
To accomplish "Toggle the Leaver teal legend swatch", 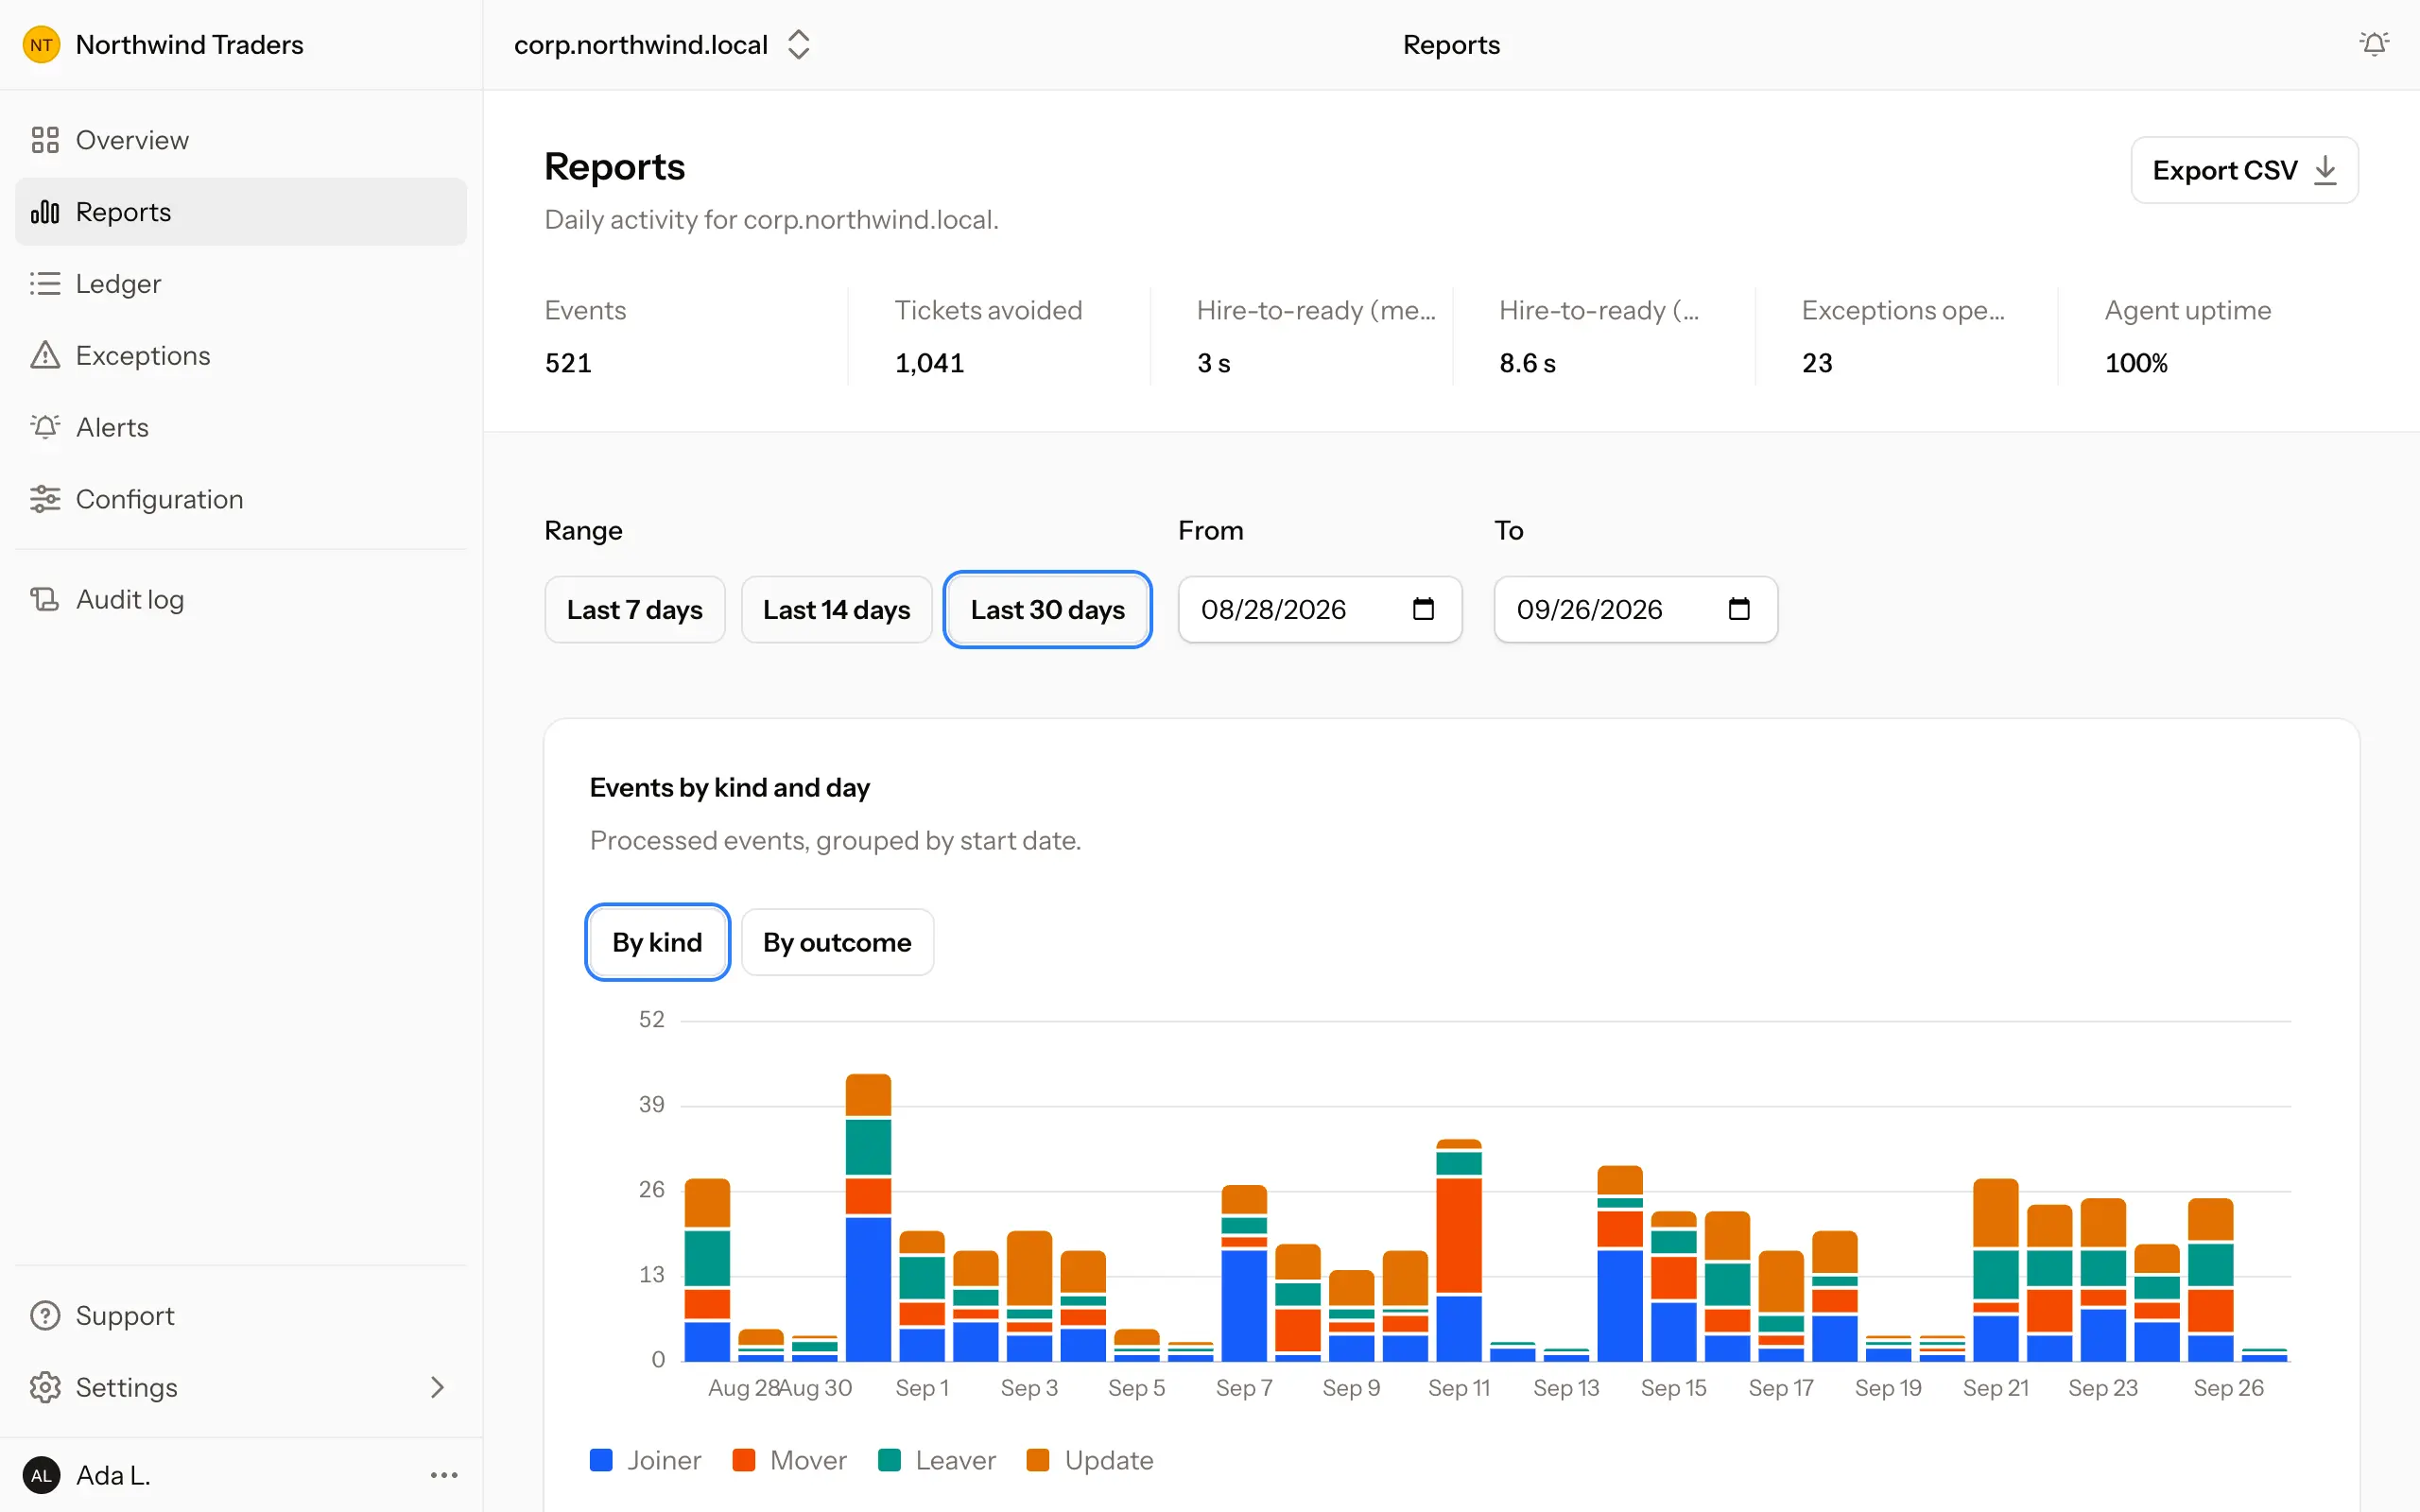I will pos(889,1460).
